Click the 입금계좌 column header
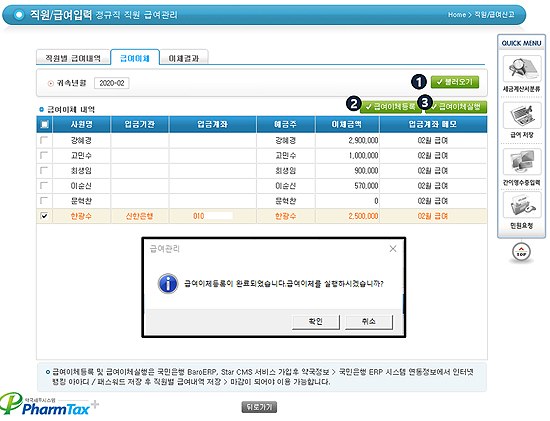The height and width of the screenshot is (421, 550). tap(213, 124)
